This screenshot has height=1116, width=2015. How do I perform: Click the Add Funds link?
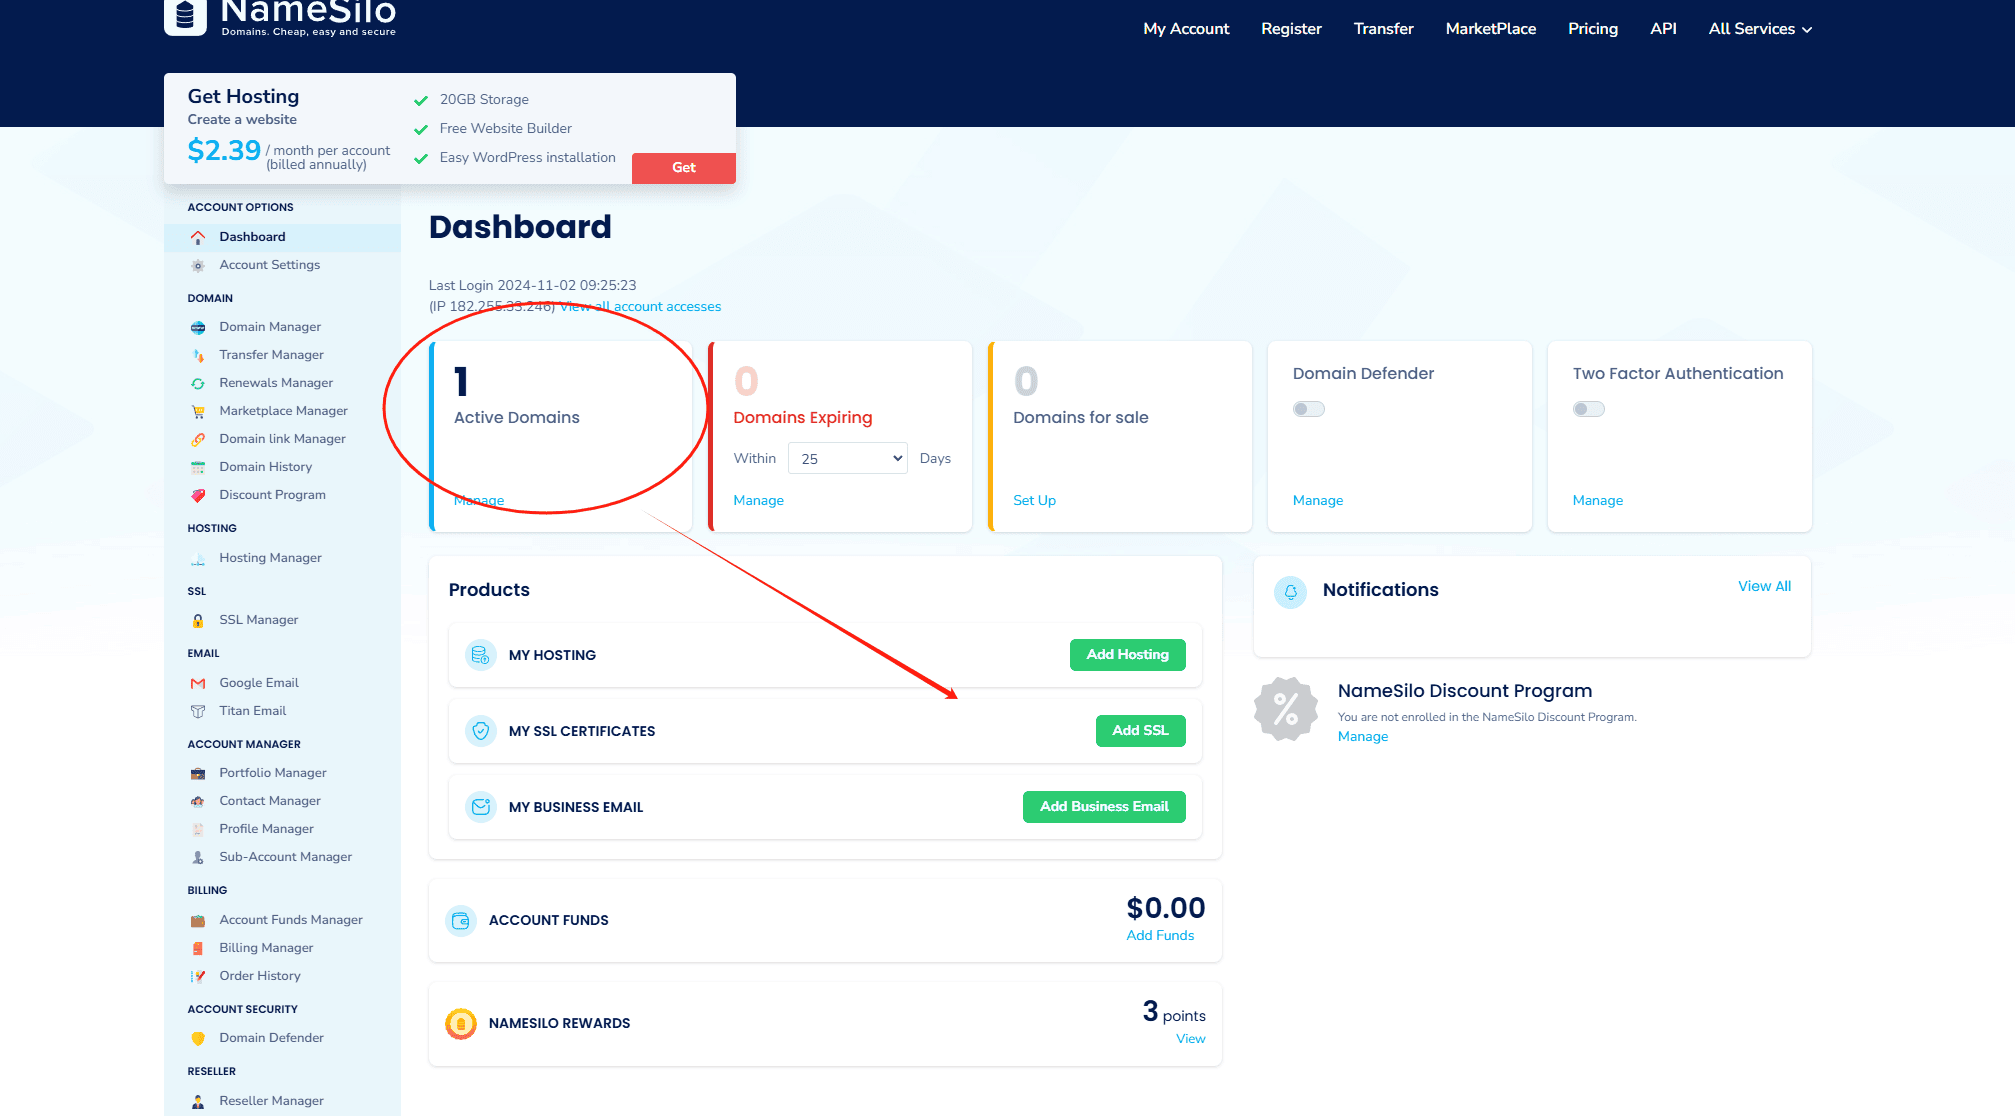coord(1160,936)
